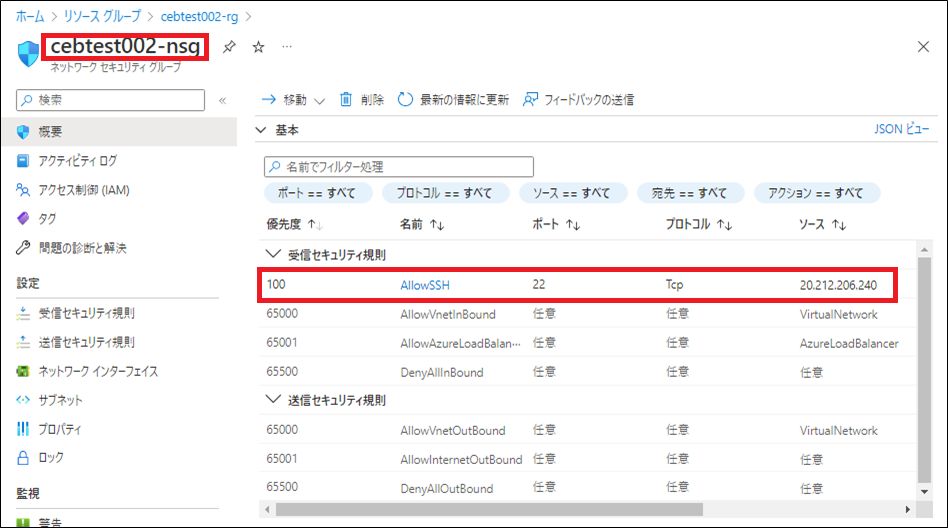Go to ホーム breadcrumb

click(x=30, y=16)
